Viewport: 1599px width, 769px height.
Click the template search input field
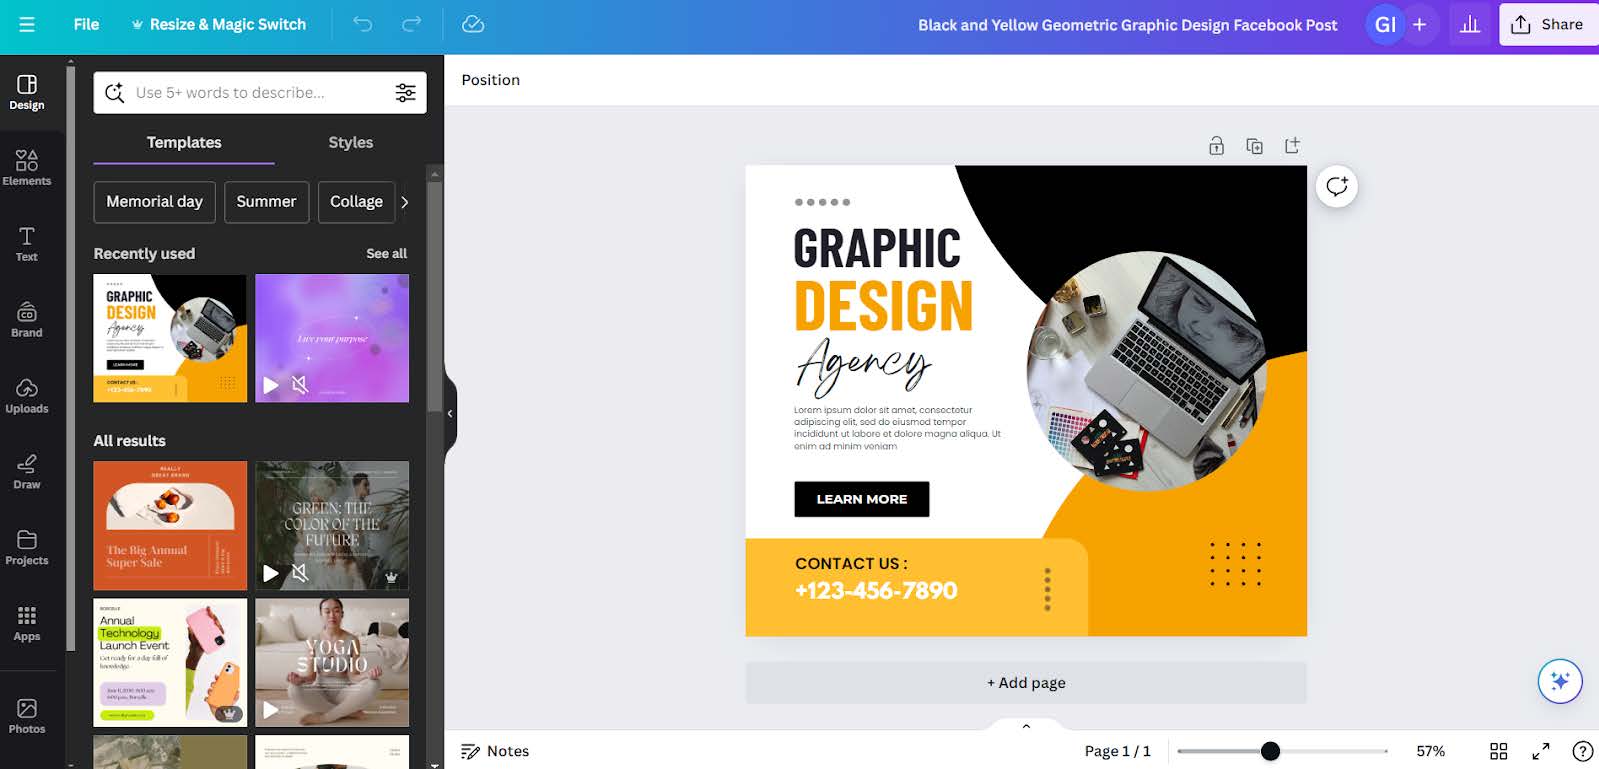click(x=258, y=93)
